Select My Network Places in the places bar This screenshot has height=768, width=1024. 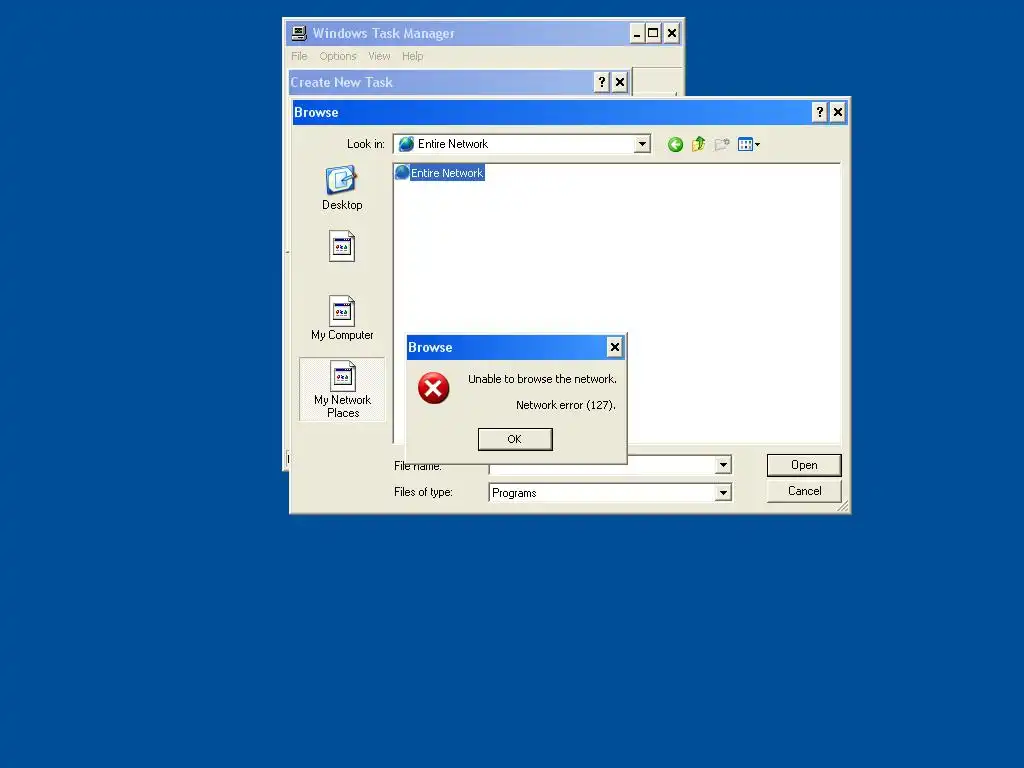[x=342, y=389]
